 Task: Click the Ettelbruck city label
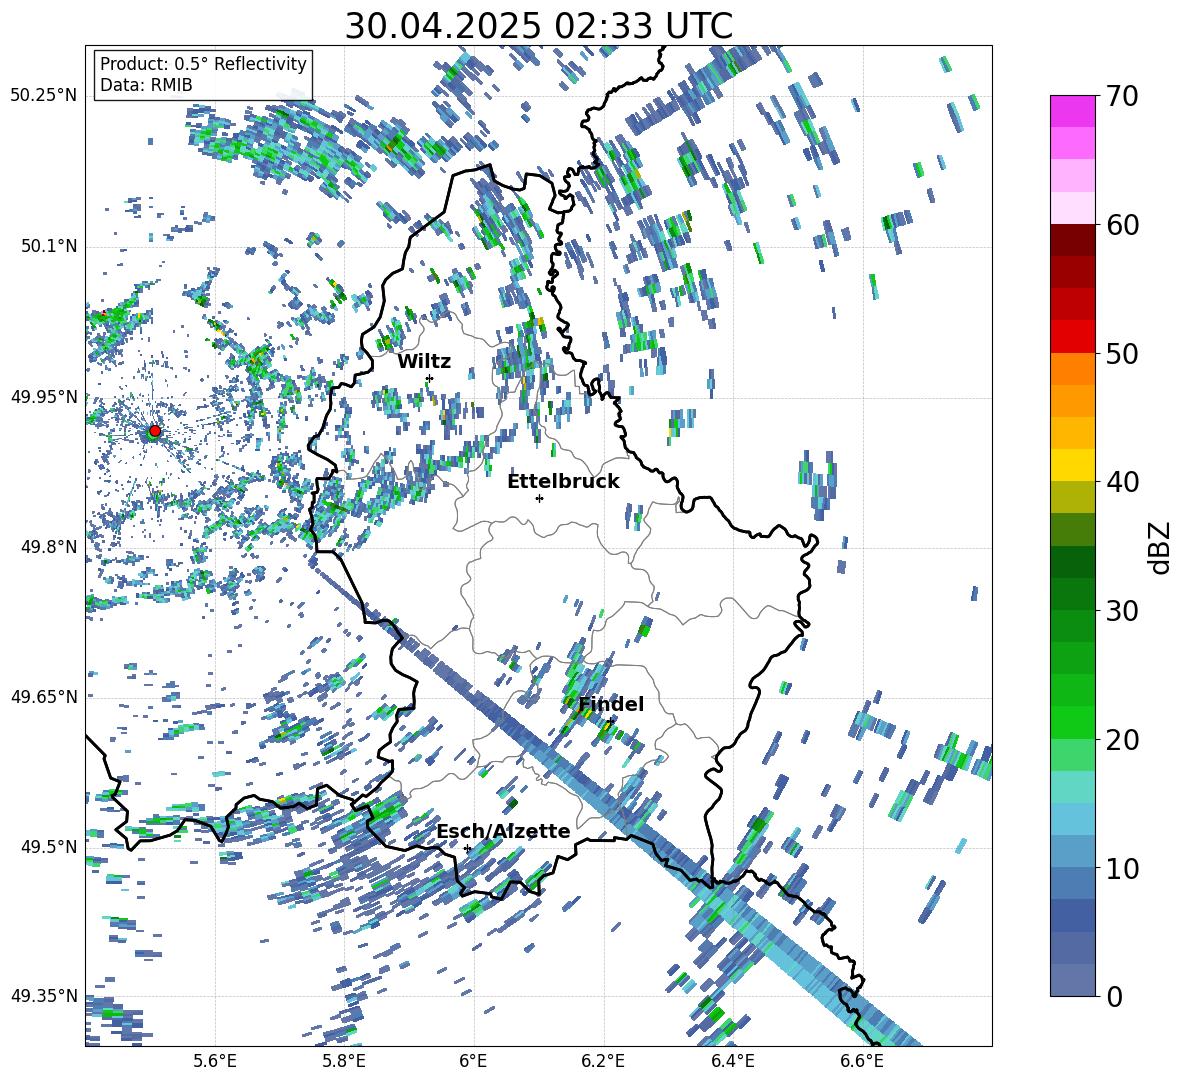click(563, 482)
